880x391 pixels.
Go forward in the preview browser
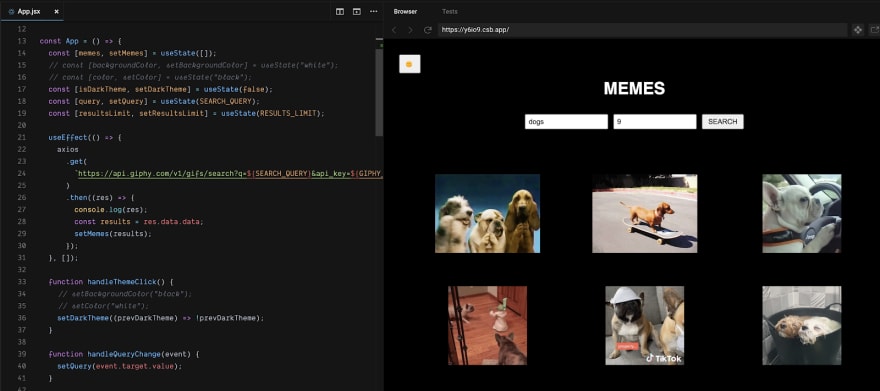coord(410,30)
